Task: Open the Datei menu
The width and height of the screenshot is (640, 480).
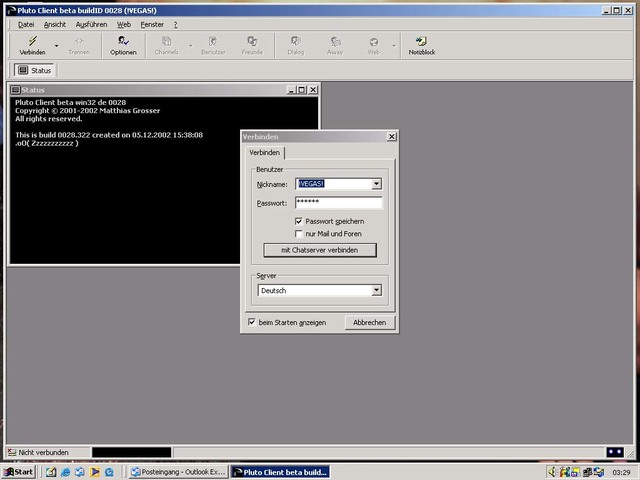Action: pos(26,24)
